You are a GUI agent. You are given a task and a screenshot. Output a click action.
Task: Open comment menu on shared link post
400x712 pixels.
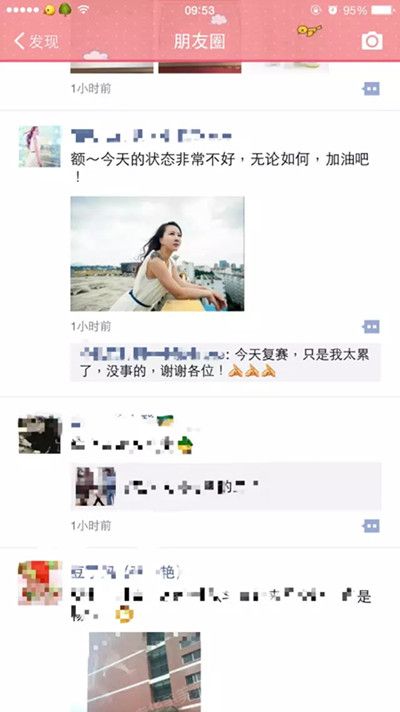pos(371,526)
